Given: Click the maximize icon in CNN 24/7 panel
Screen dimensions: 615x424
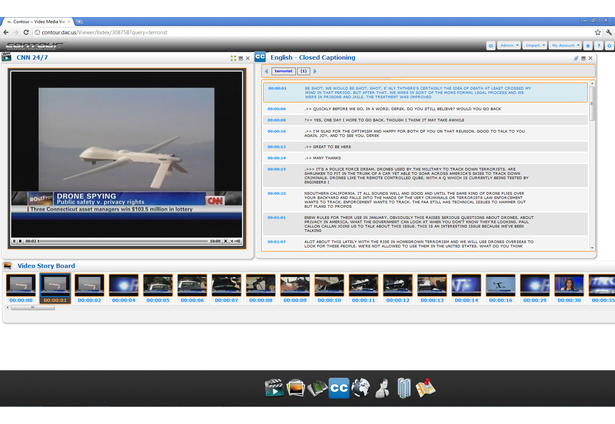Looking at the screenshot, I should tap(241, 58).
